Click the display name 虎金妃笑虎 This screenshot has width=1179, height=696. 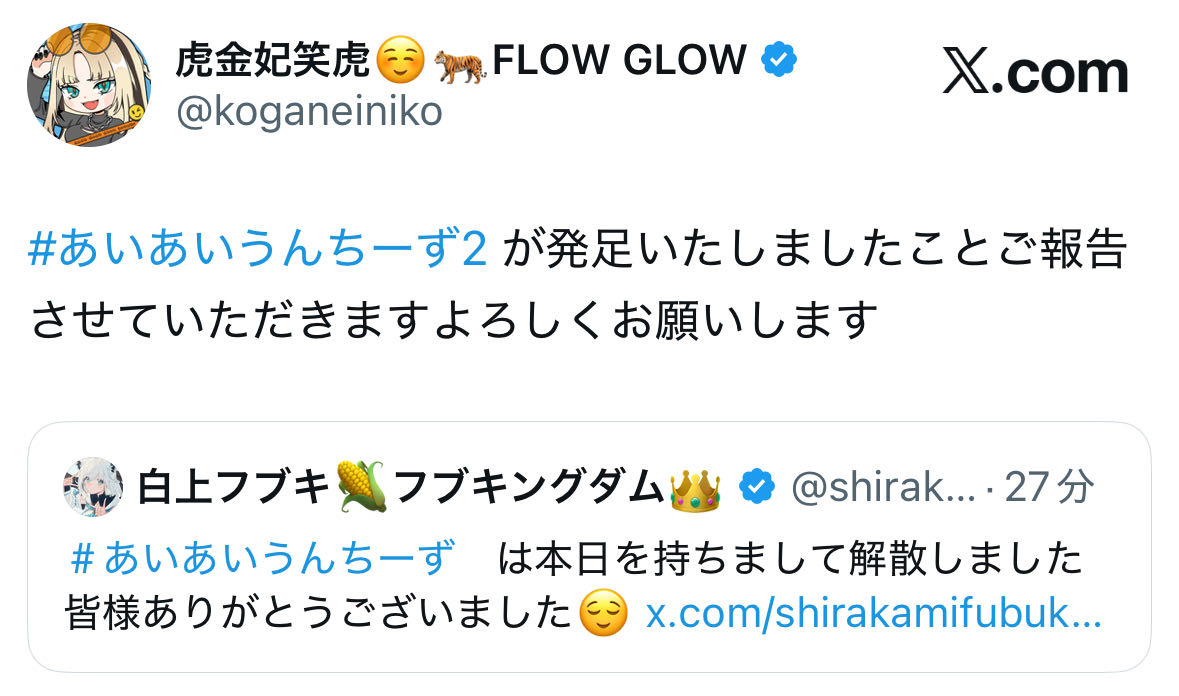[x=273, y=62]
